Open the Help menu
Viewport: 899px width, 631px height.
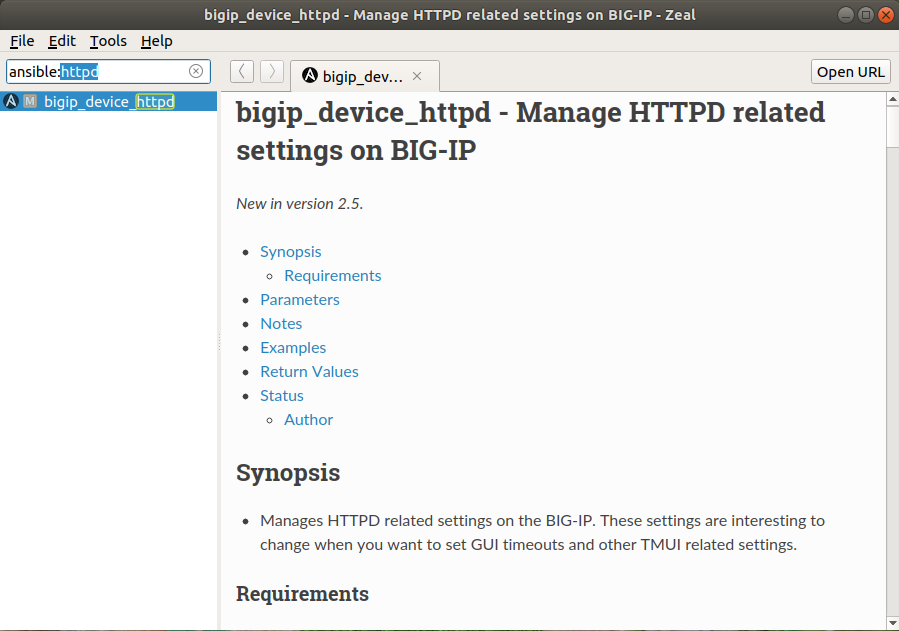coord(157,41)
